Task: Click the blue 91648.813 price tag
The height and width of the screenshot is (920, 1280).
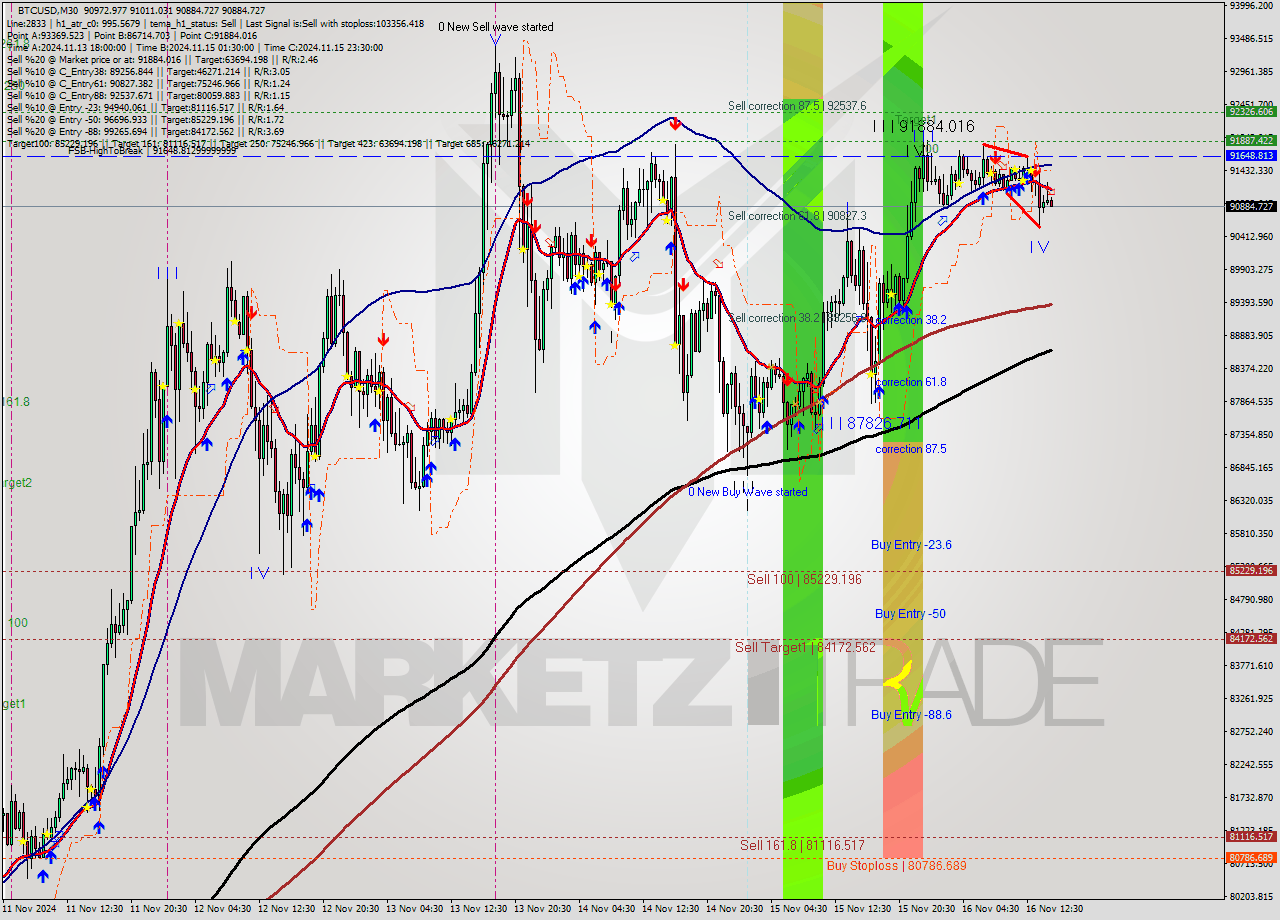Action: point(1251,156)
